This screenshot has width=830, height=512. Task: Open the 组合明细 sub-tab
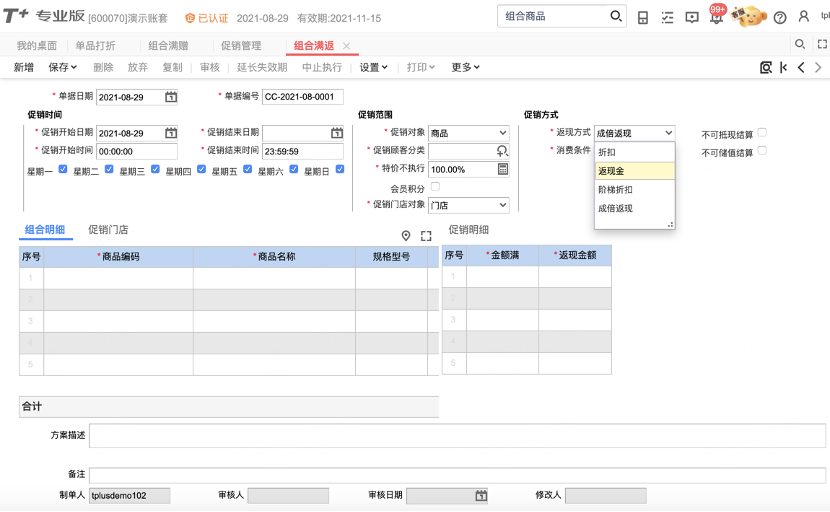[45, 230]
